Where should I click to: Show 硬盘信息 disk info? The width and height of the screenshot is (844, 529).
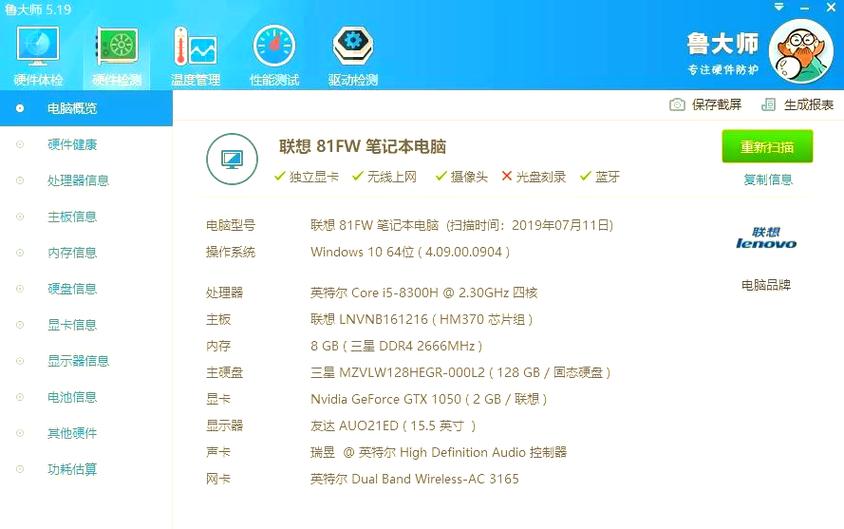point(72,289)
